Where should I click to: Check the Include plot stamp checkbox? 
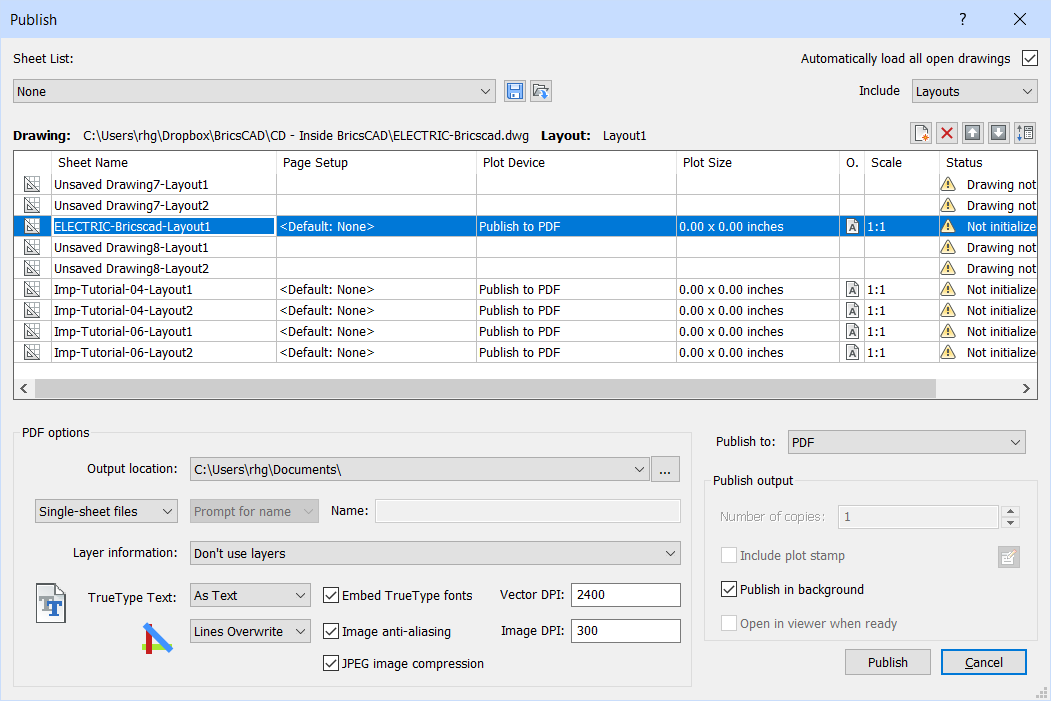(x=729, y=556)
